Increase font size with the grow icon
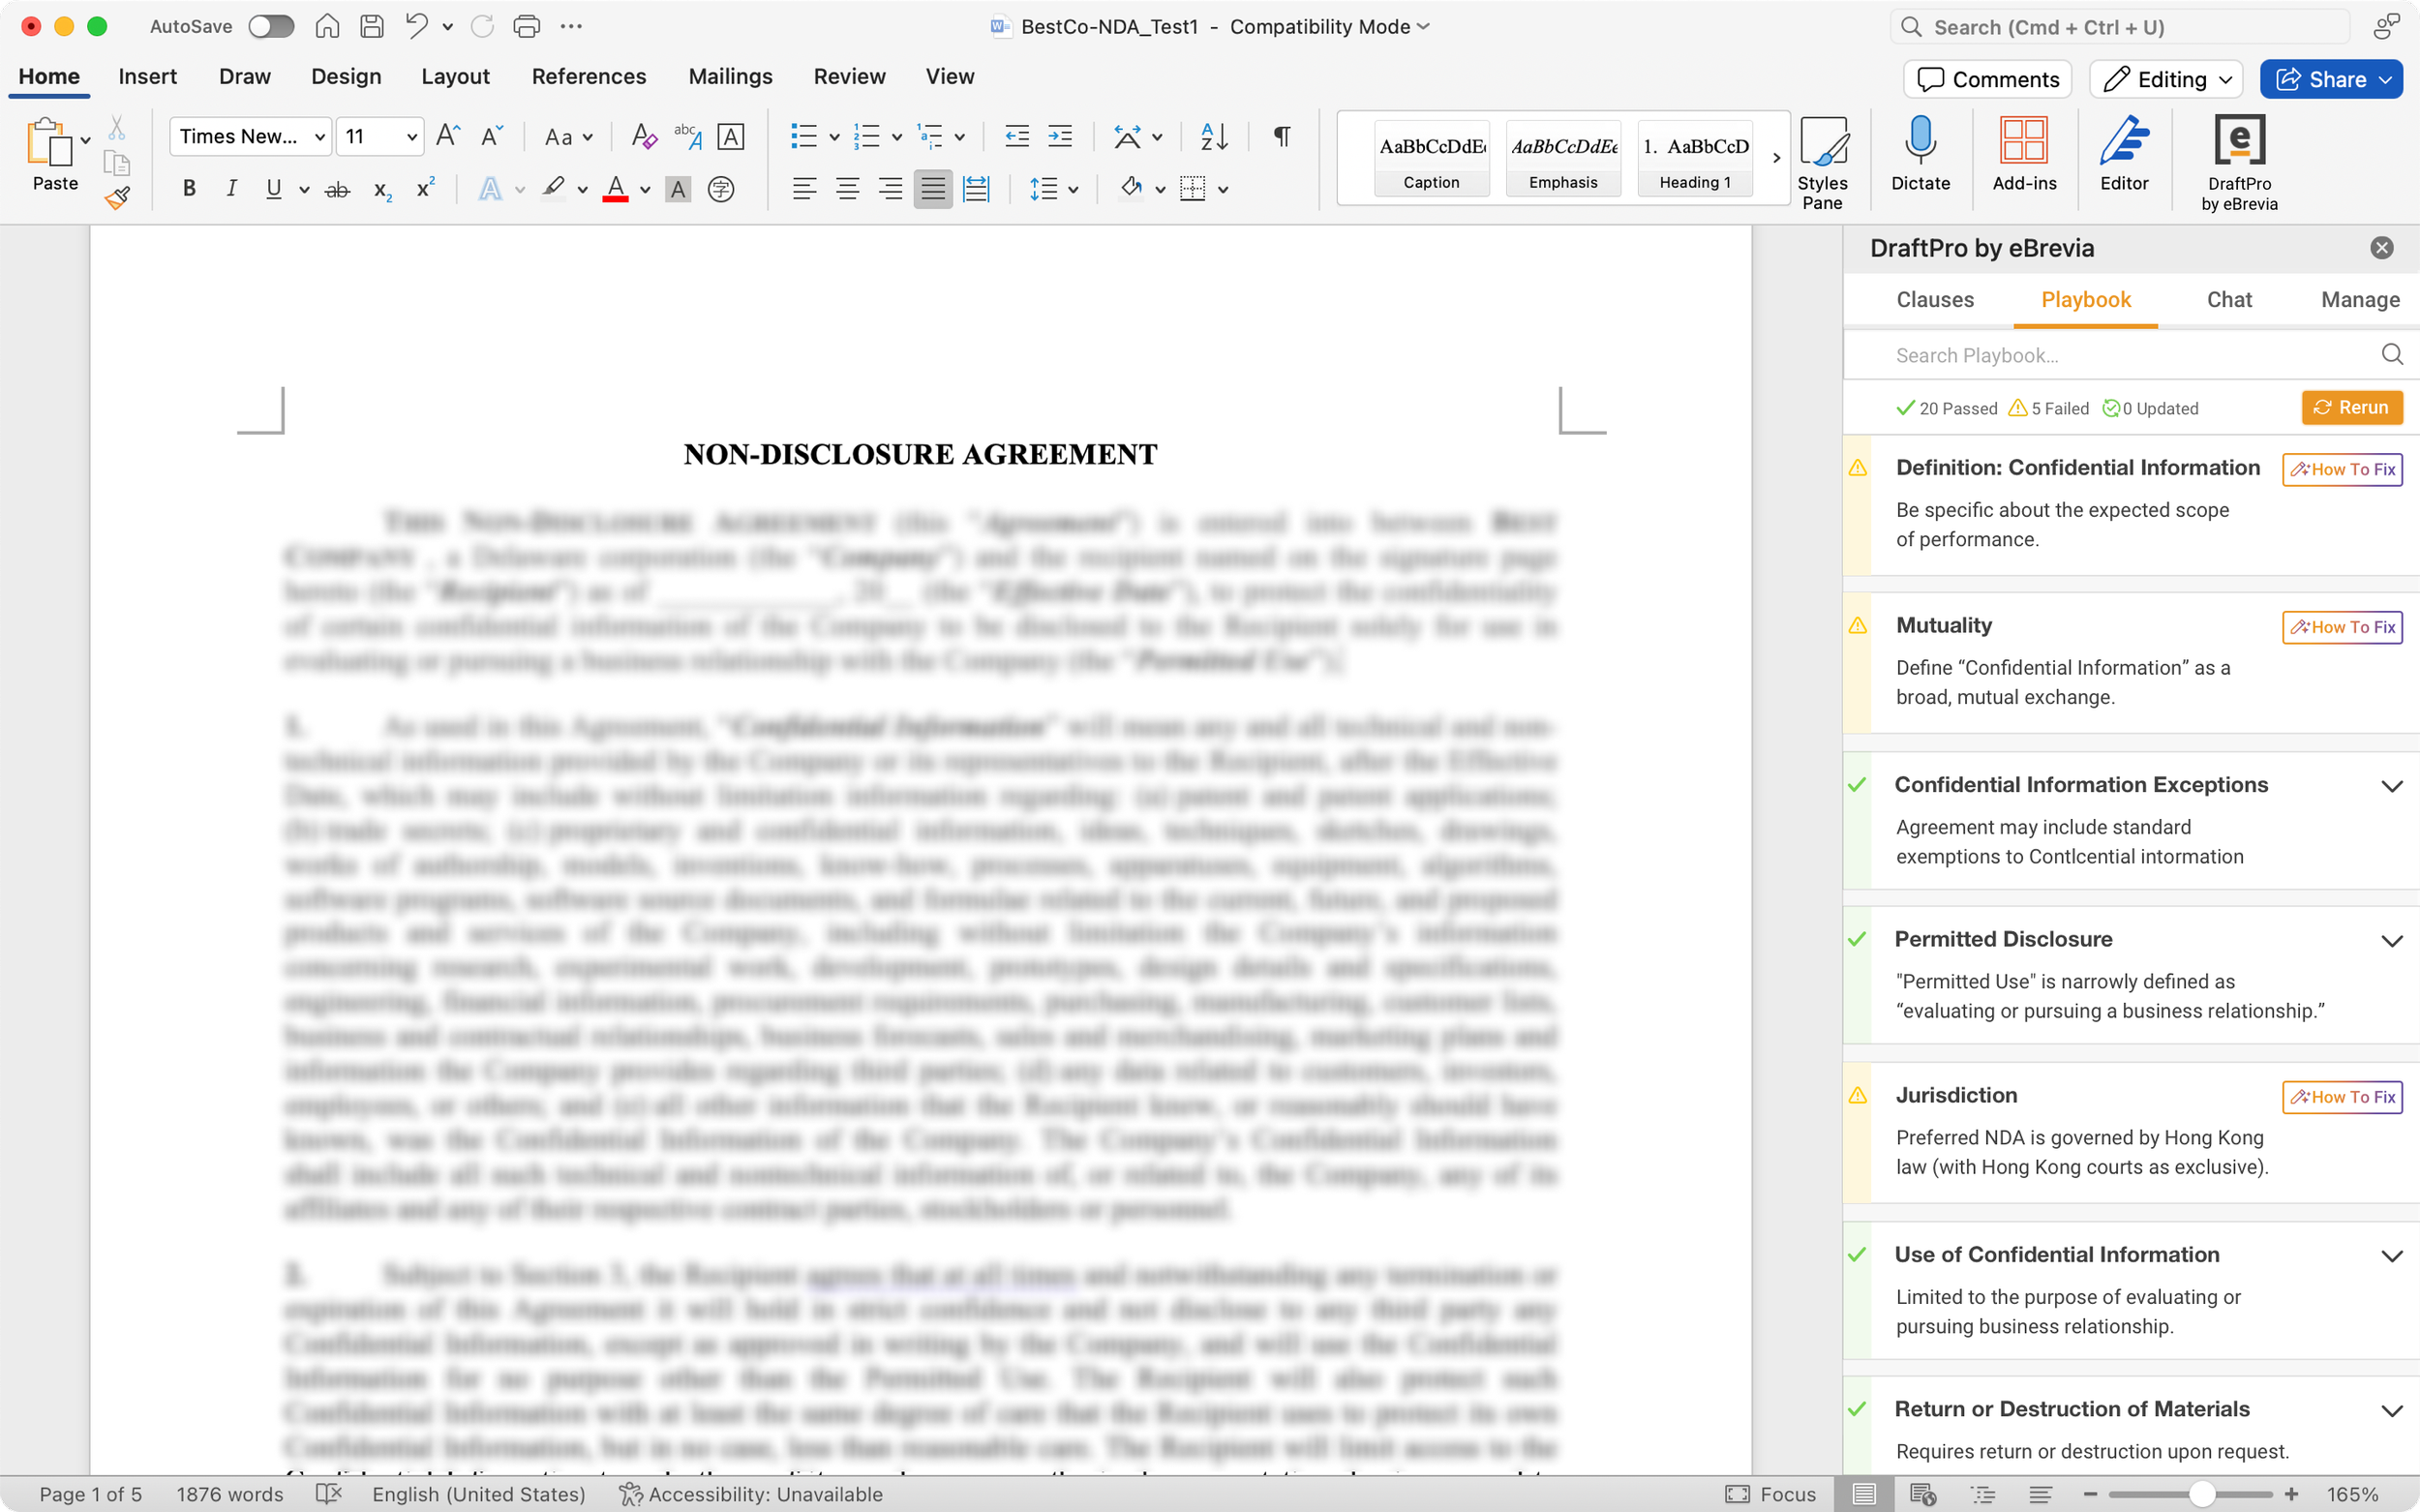Image resolution: width=2420 pixels, height=1512 pixels. 448,136
